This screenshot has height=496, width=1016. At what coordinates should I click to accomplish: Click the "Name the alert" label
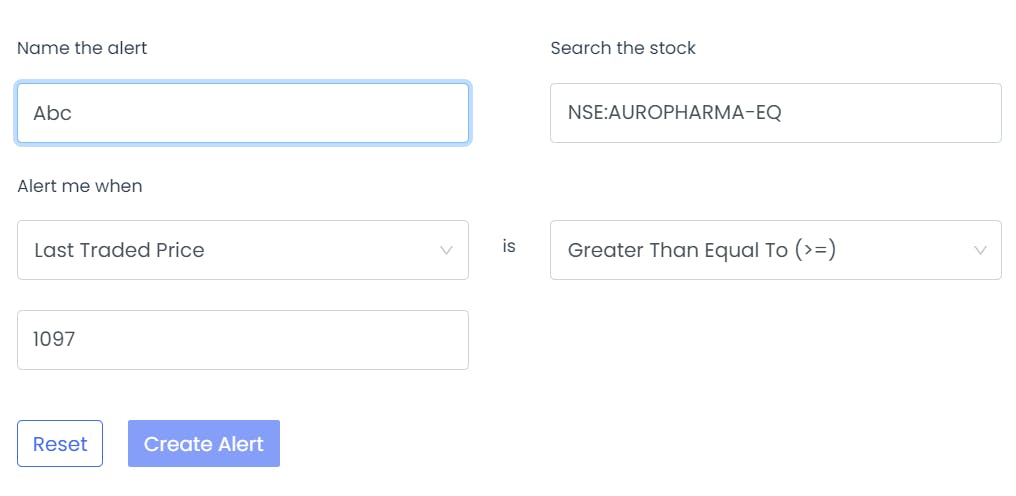(82, 48)
